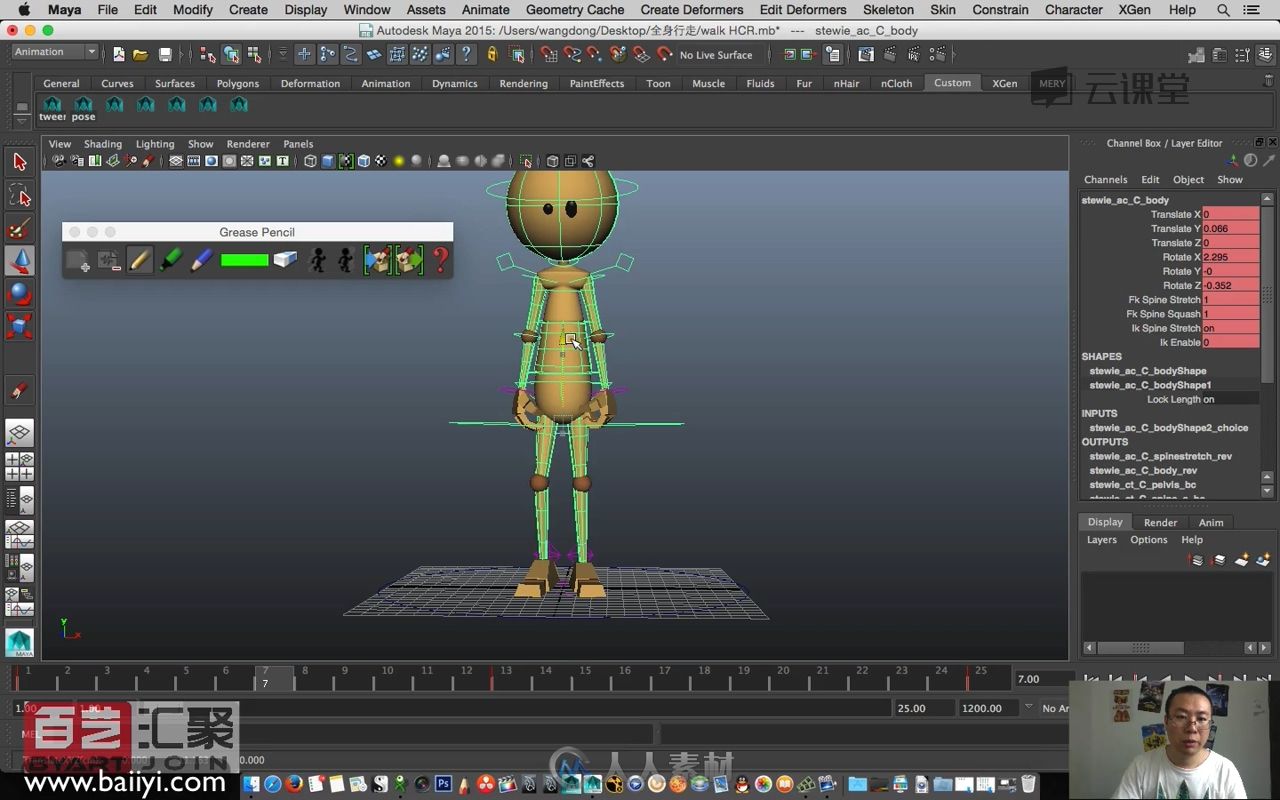Select the Grease Pencil pencil brush

point(140,261)
